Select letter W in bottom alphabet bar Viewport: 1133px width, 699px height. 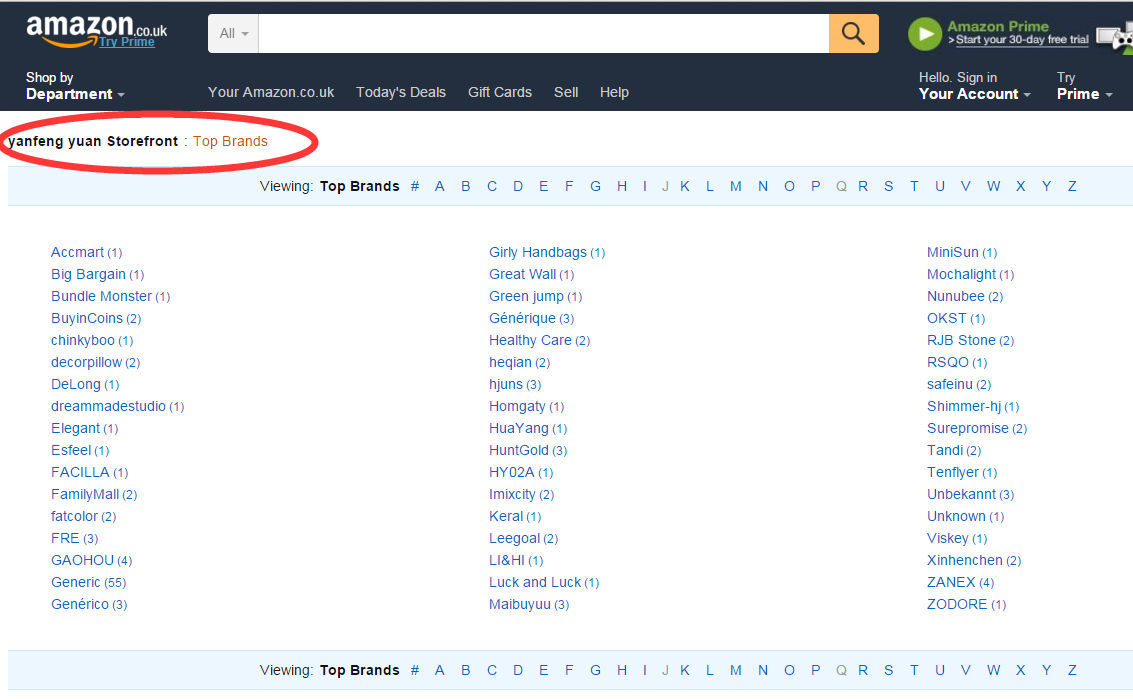[994, 671]
